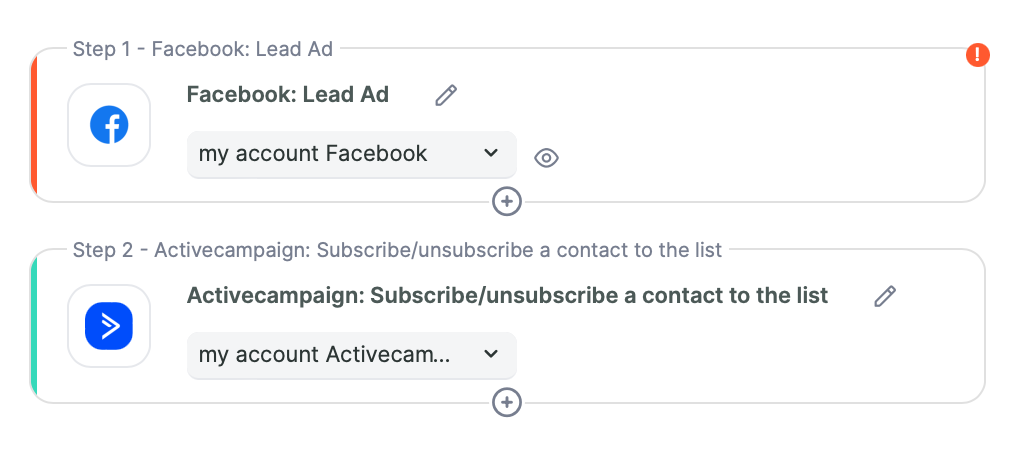Select the Step 2 - Activecampaign header label

pyautogui.click(x=397, y=250)
